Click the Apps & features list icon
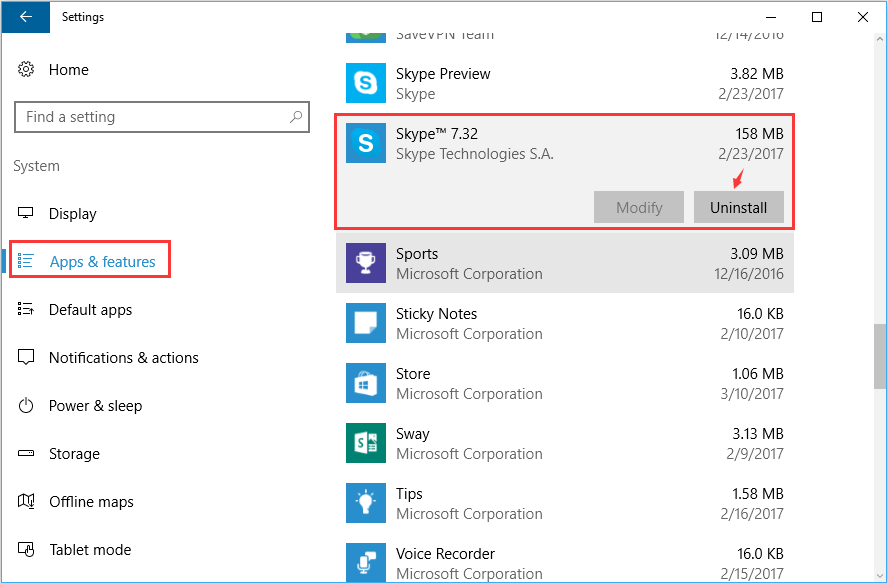This screenshot has height=583, width=888. (x=26, y=261)
